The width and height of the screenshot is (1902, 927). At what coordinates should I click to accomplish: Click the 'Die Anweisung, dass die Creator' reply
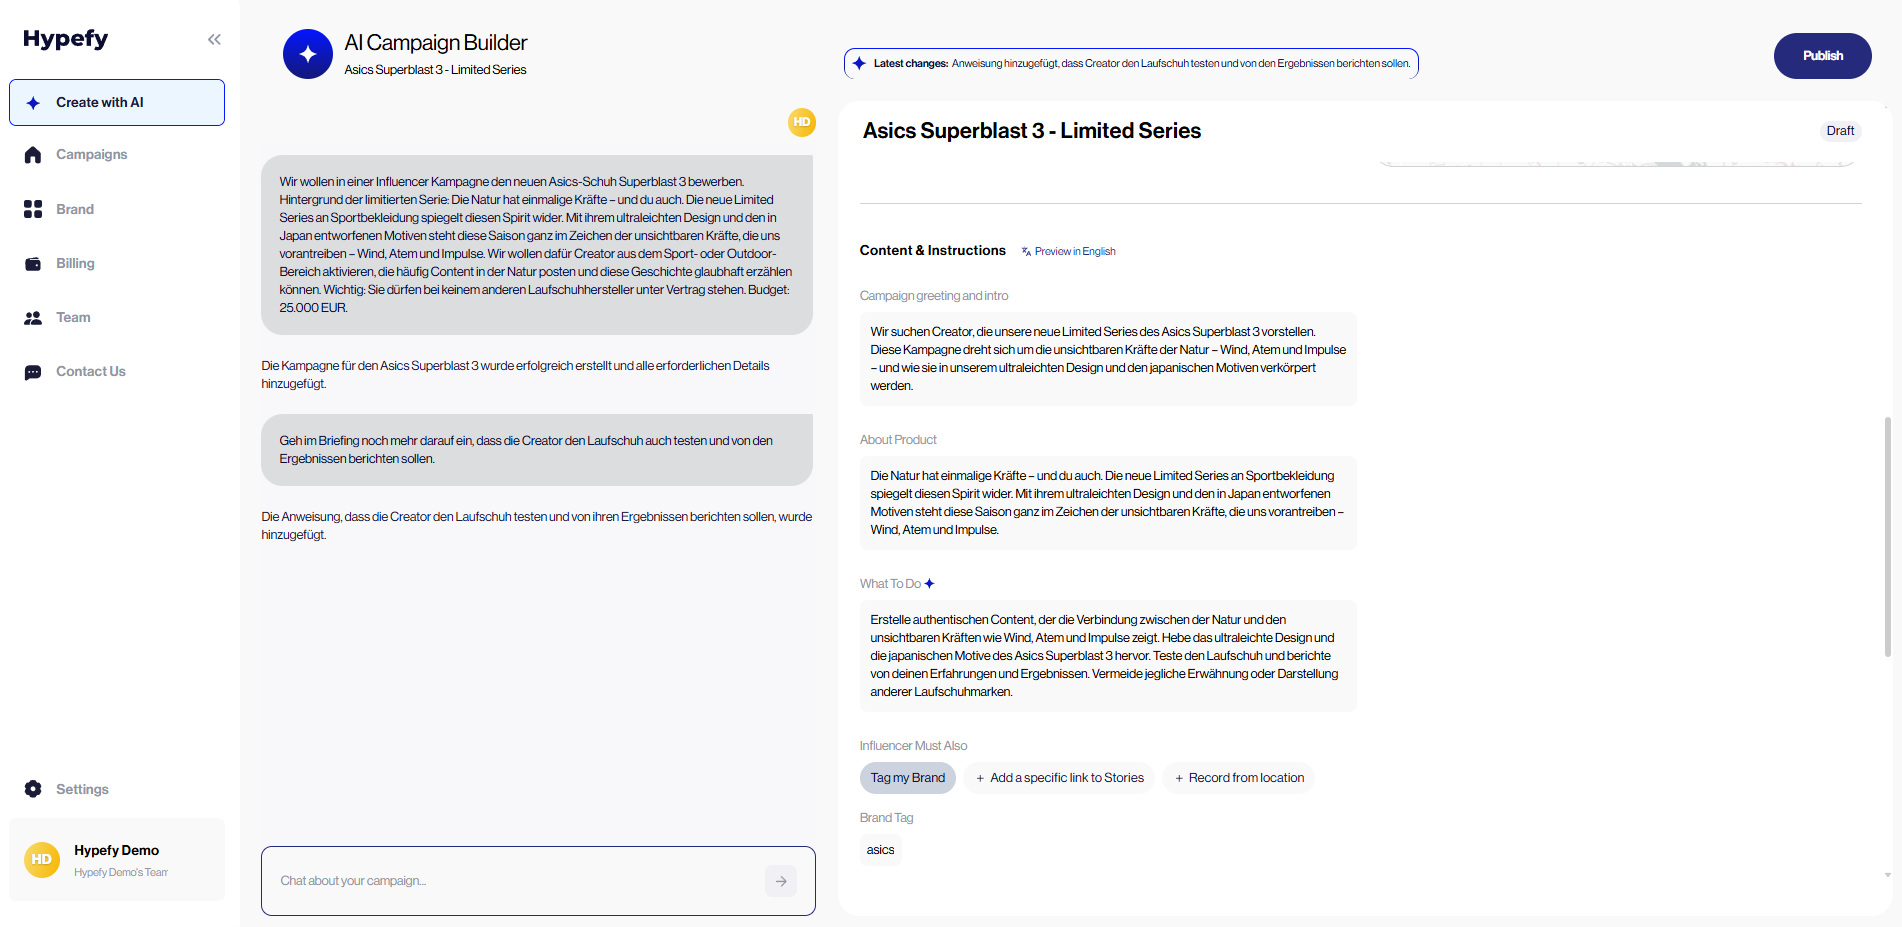(537, 526)
